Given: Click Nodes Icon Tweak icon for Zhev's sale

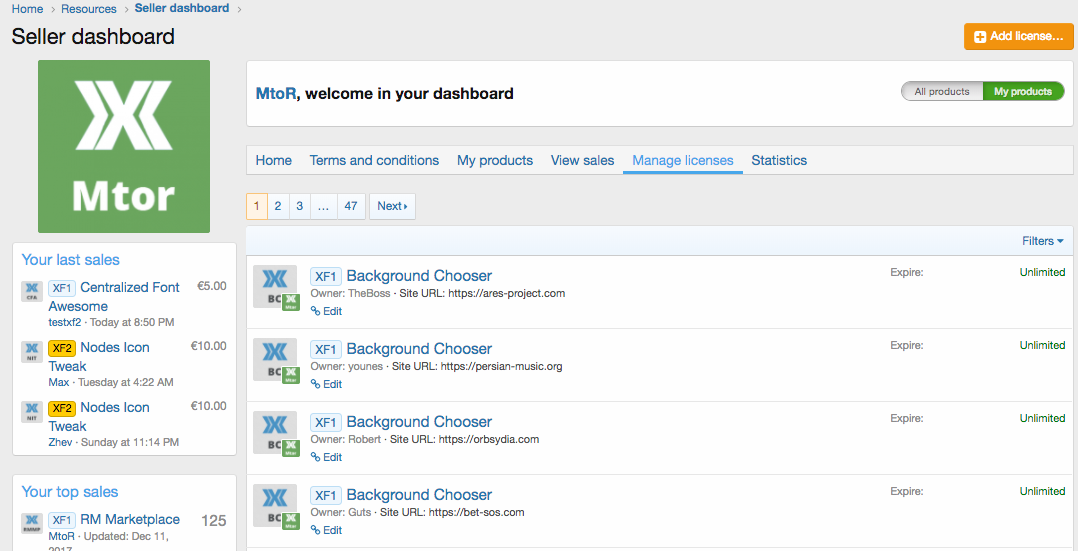Looking at the screenshot, I should coord(32,411).
